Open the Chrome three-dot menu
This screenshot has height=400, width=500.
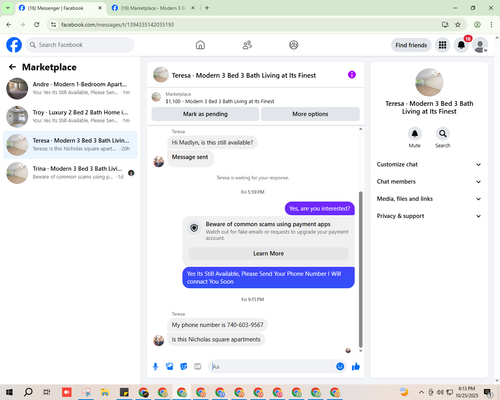click(x=491, y=25)
